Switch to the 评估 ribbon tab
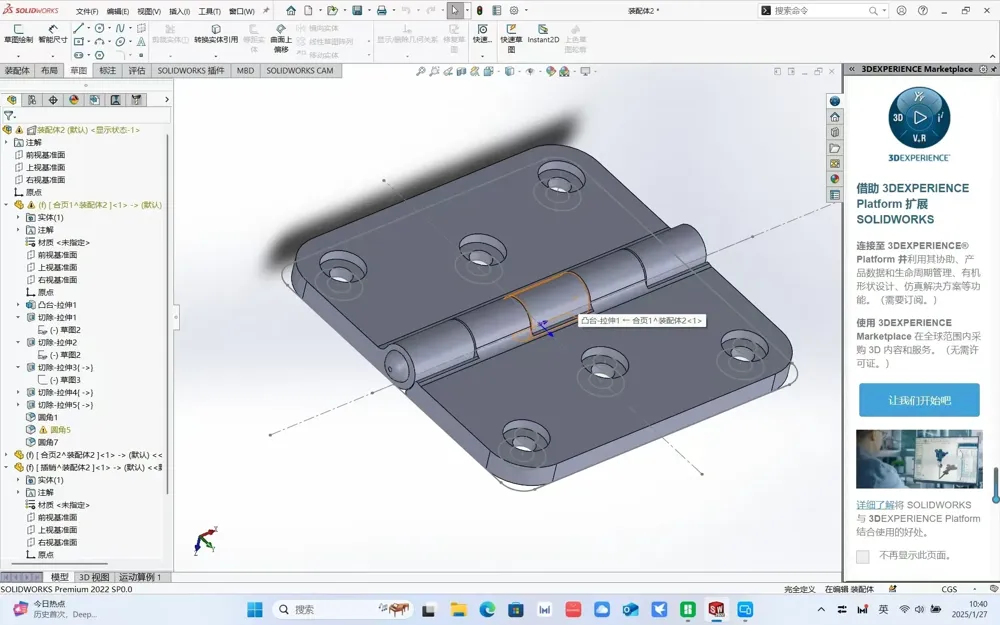Image resolution: width=1000 pixels, height=625 pixels. pyautogui.click(x=136, y=71)
